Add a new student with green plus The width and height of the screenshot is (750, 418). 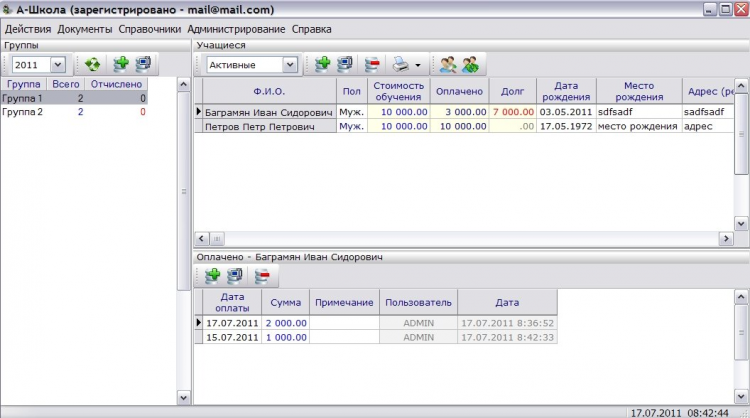(x=322, y=64)
